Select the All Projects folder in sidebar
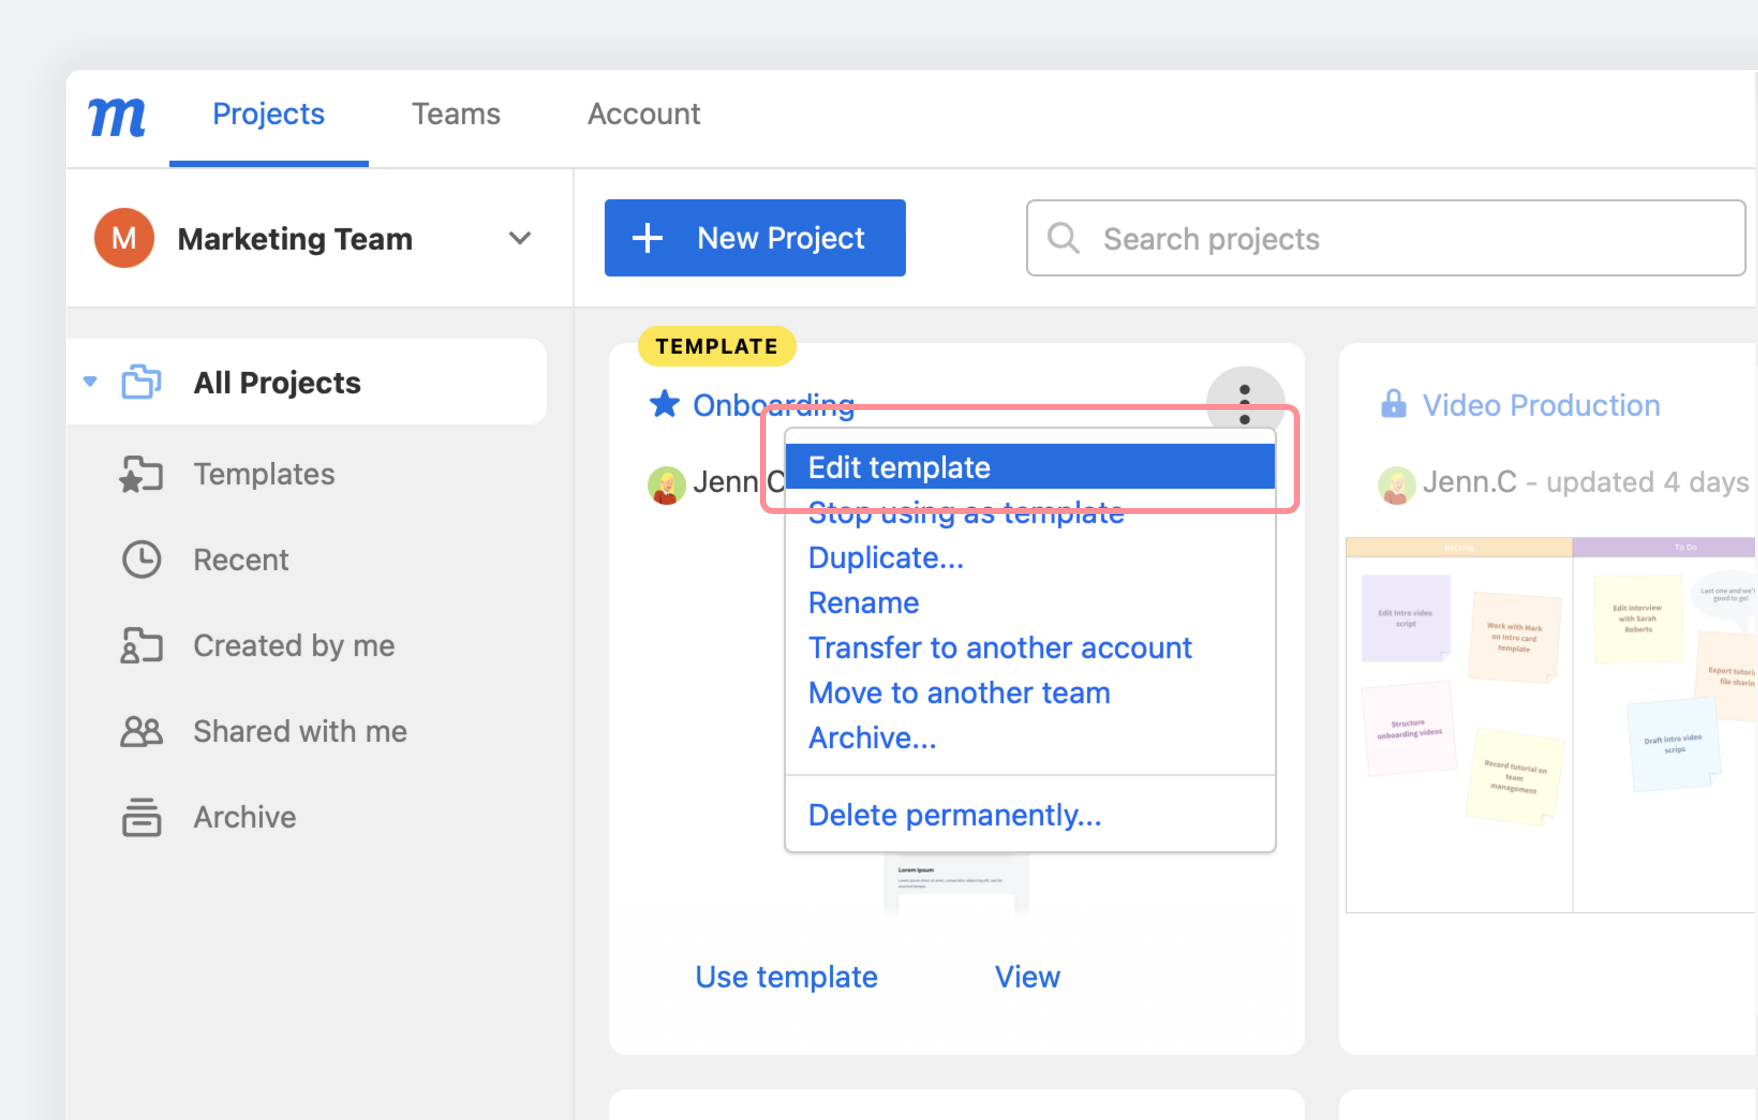The height and width of the screenshot is (1120, 1758). tap(276, 382)
